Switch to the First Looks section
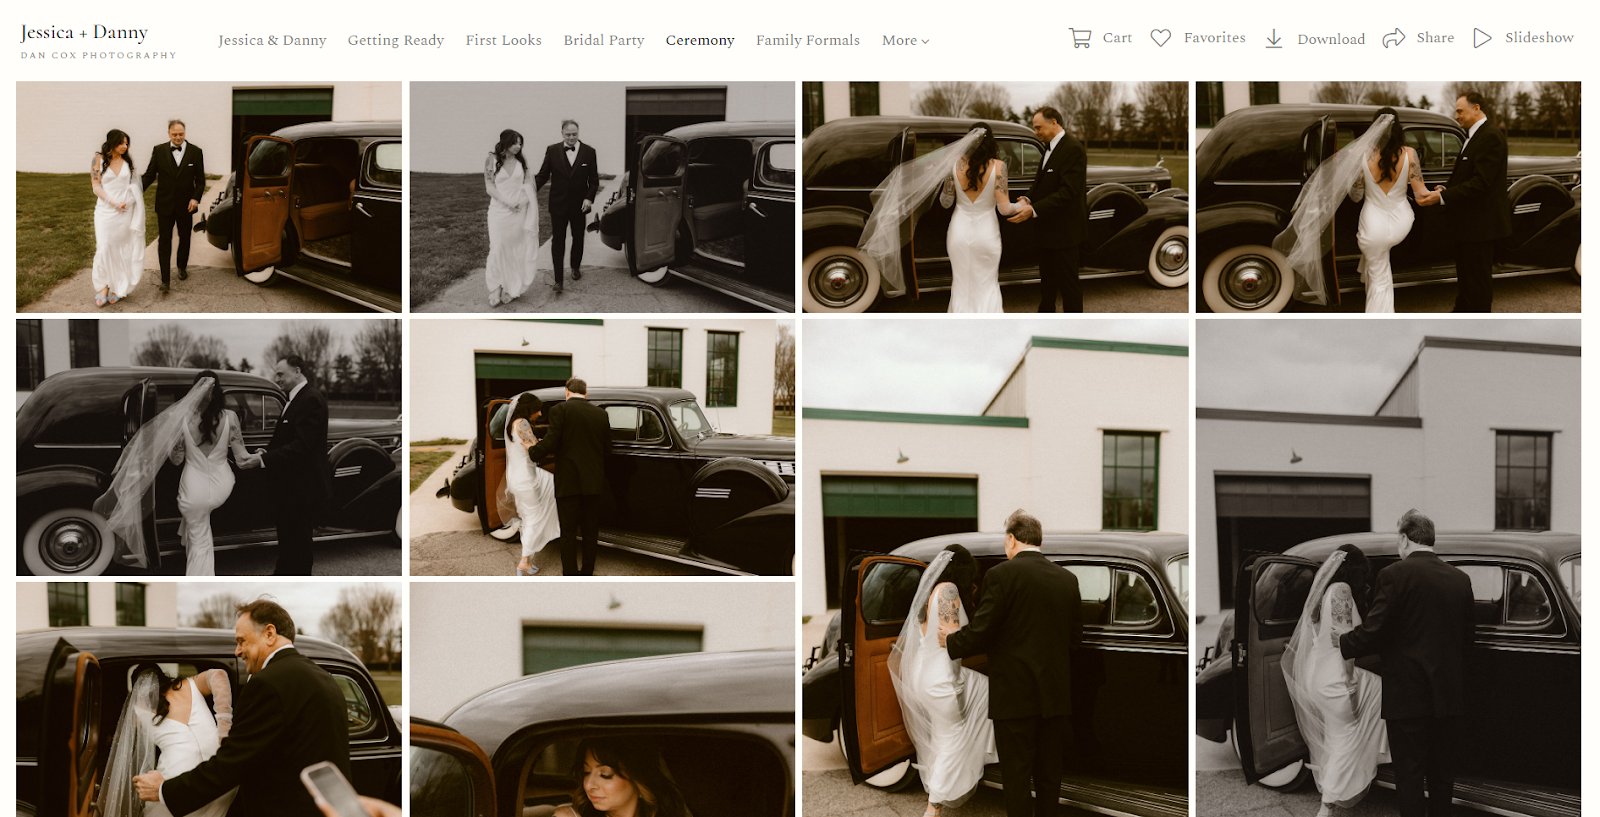 point(503,41)
